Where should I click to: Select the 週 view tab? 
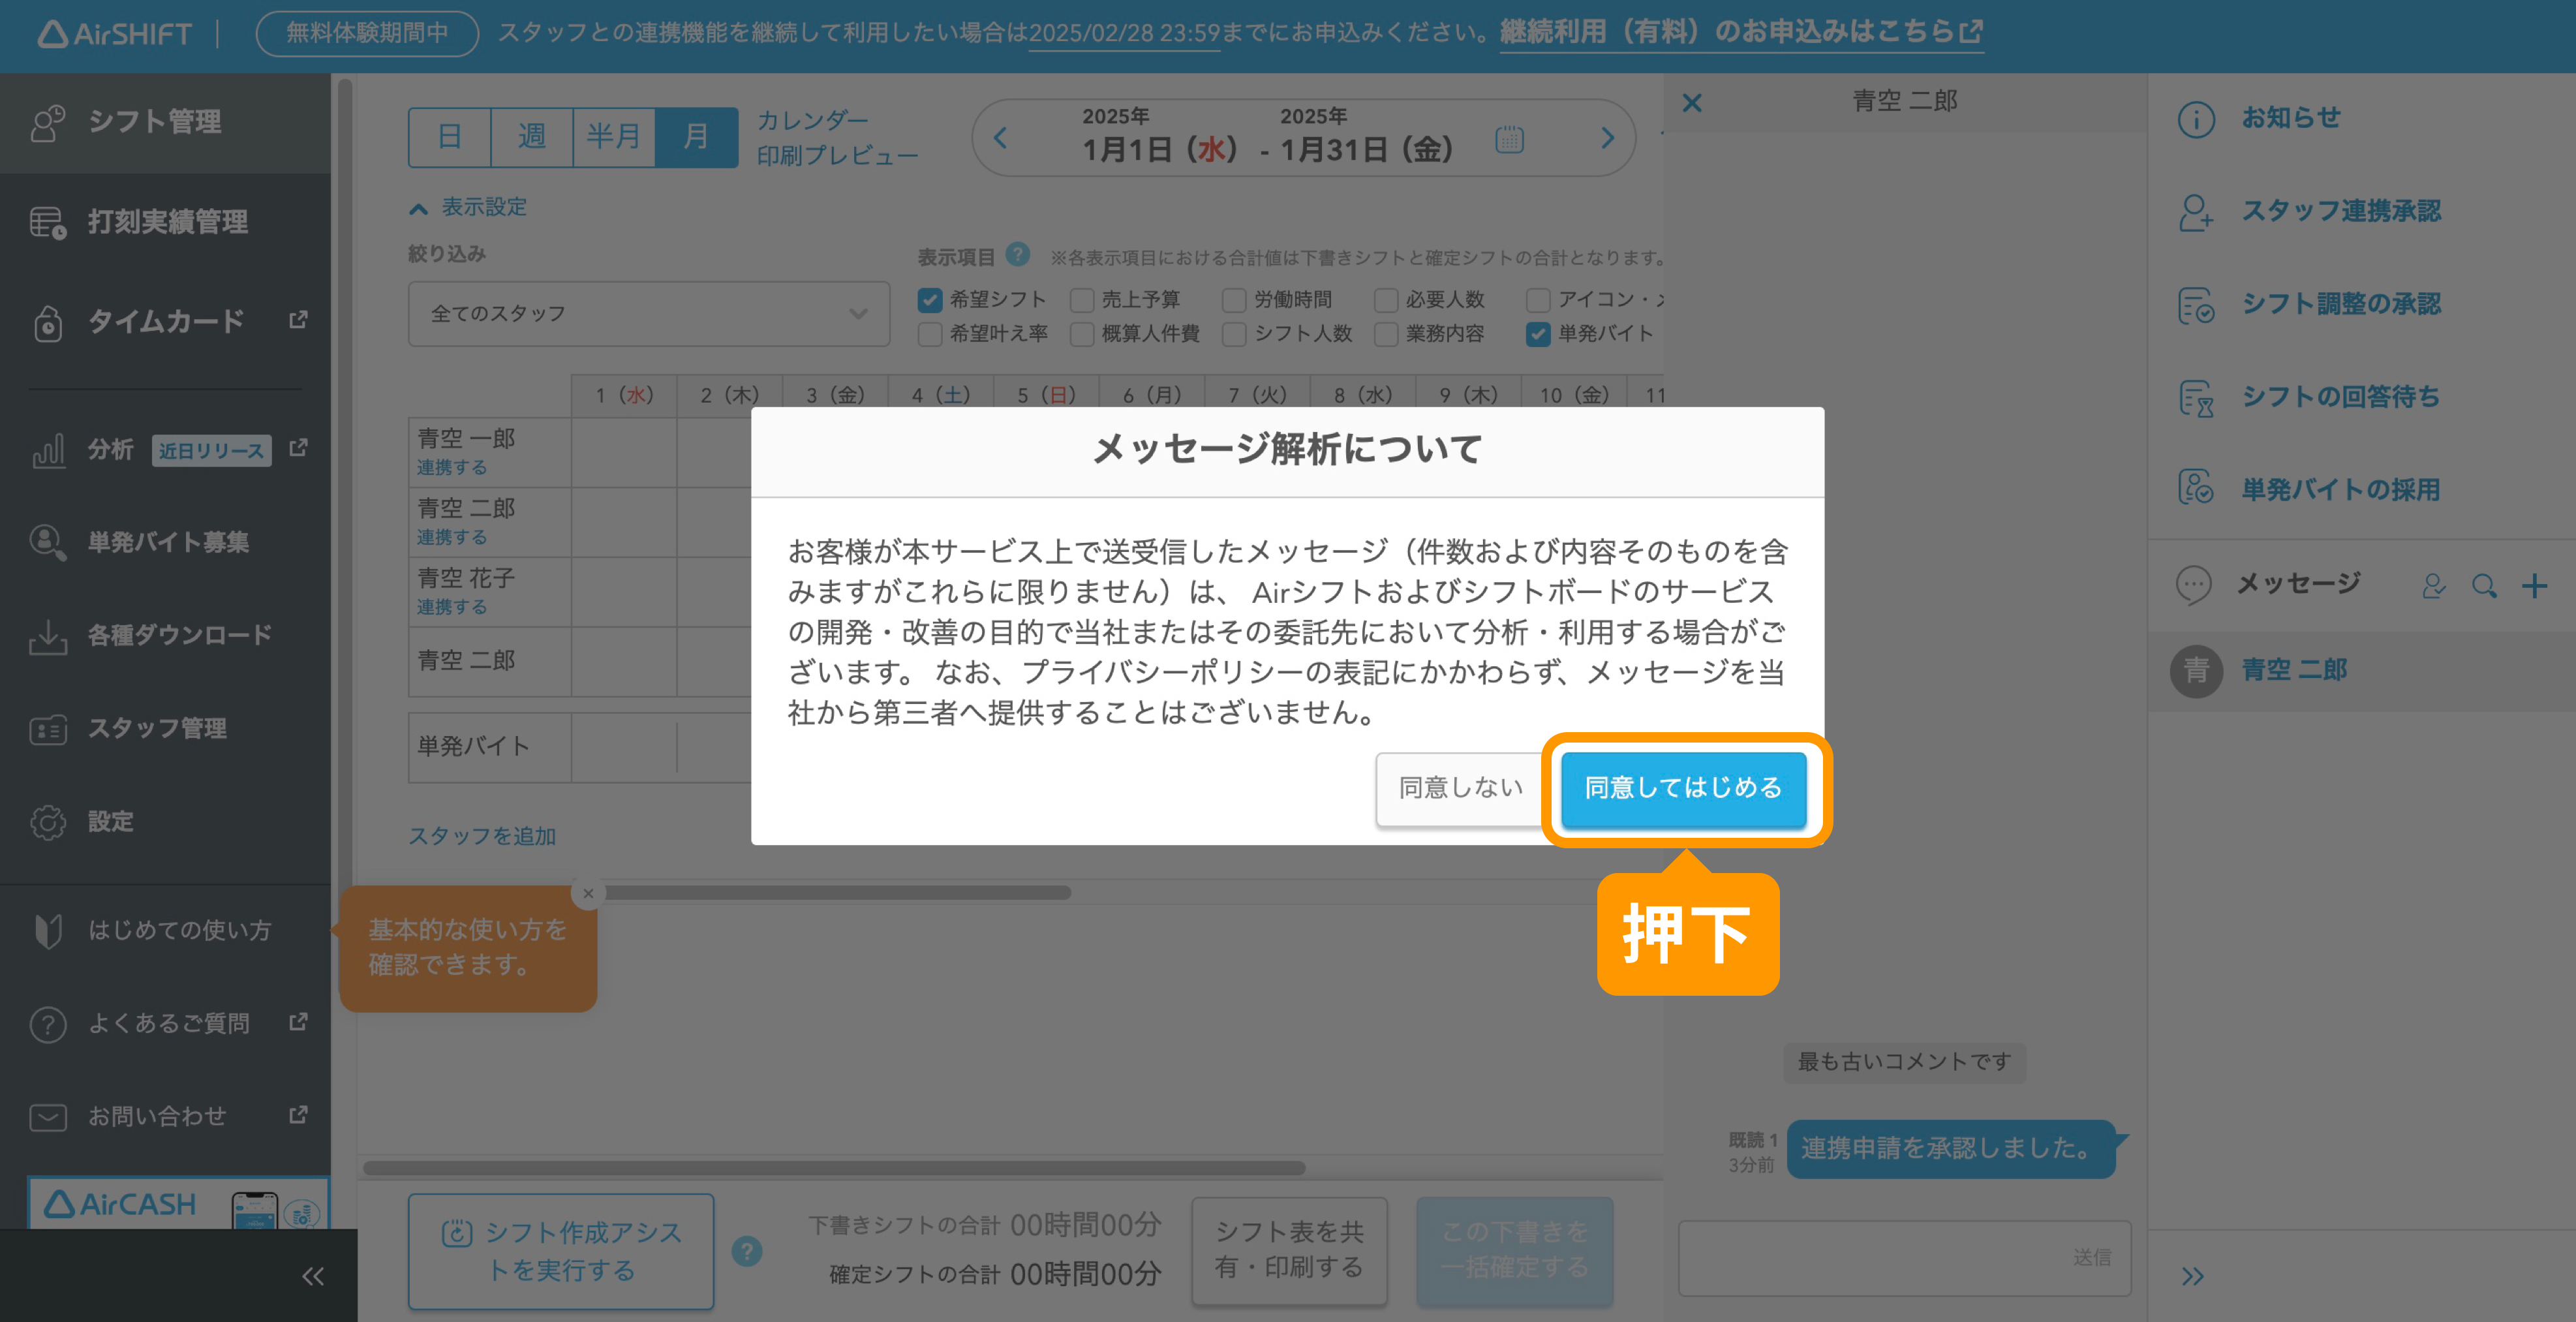click(532, 137)
